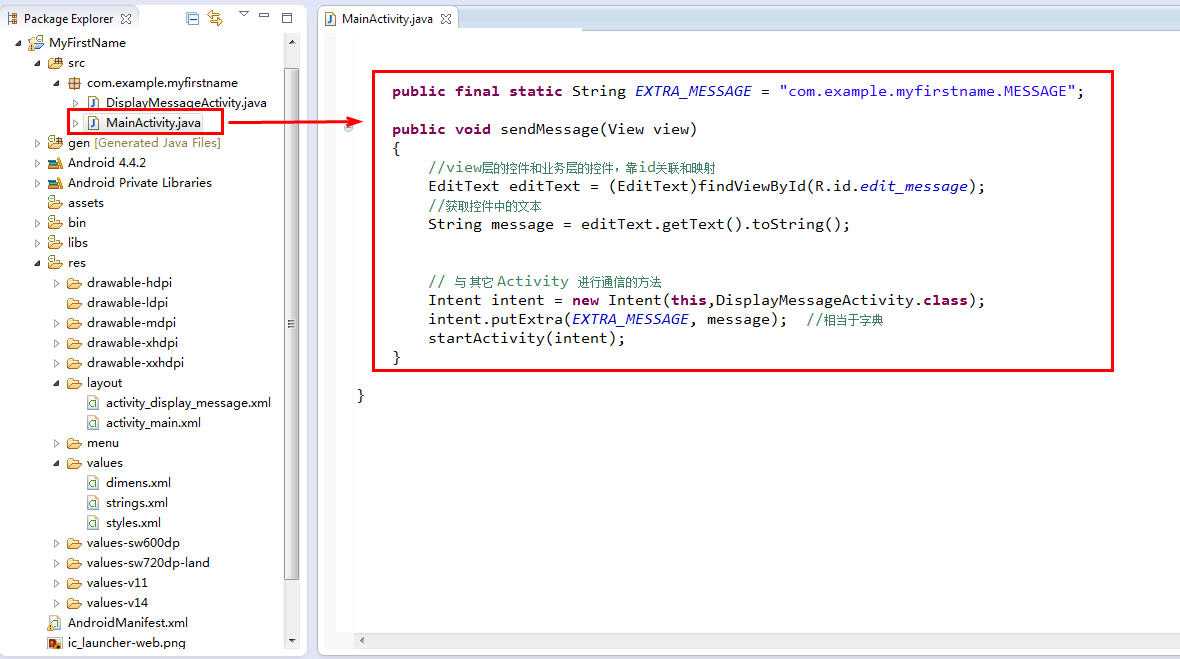Collapse the res folder
This screenshot has width=1180, height=659.
[37, 263]
